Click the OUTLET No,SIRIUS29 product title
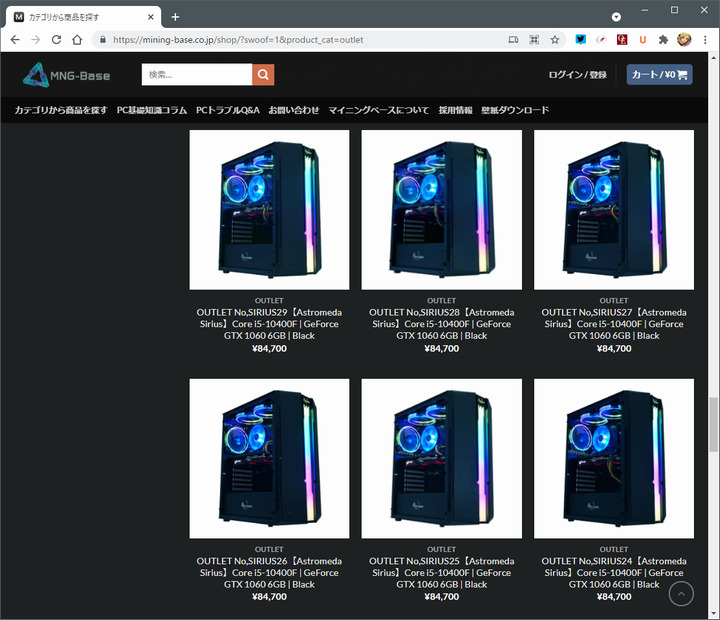 coord(269,324)
